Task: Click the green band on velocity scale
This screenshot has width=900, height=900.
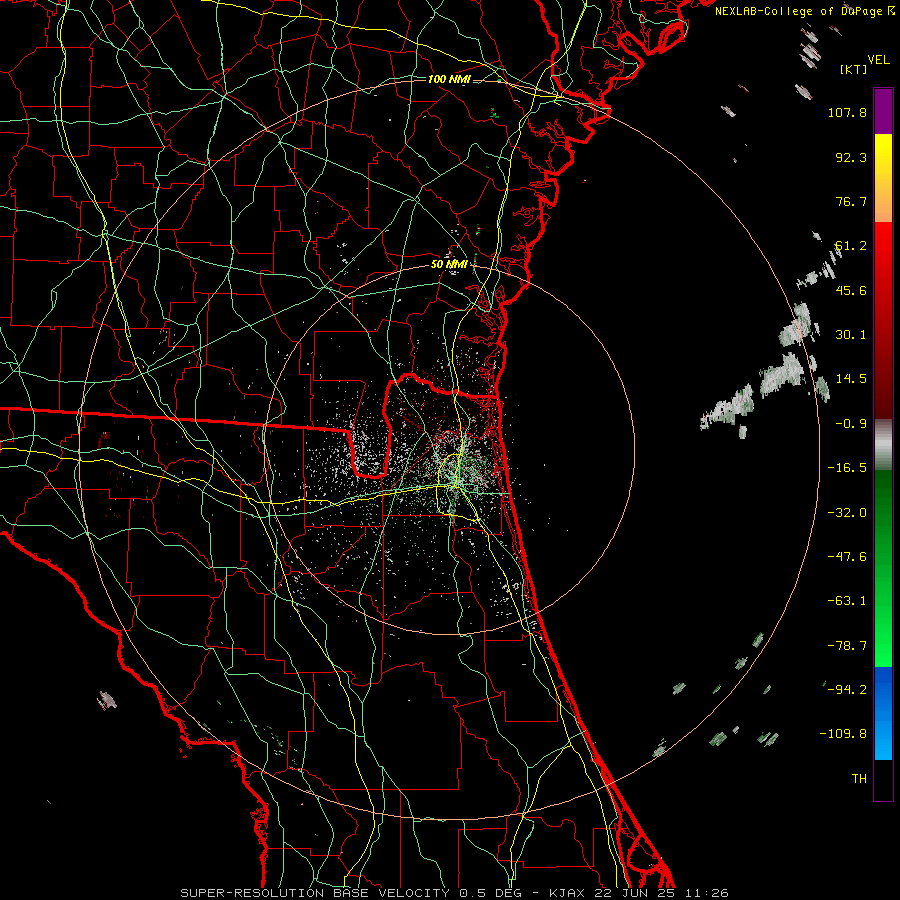Action: point(883,568)
